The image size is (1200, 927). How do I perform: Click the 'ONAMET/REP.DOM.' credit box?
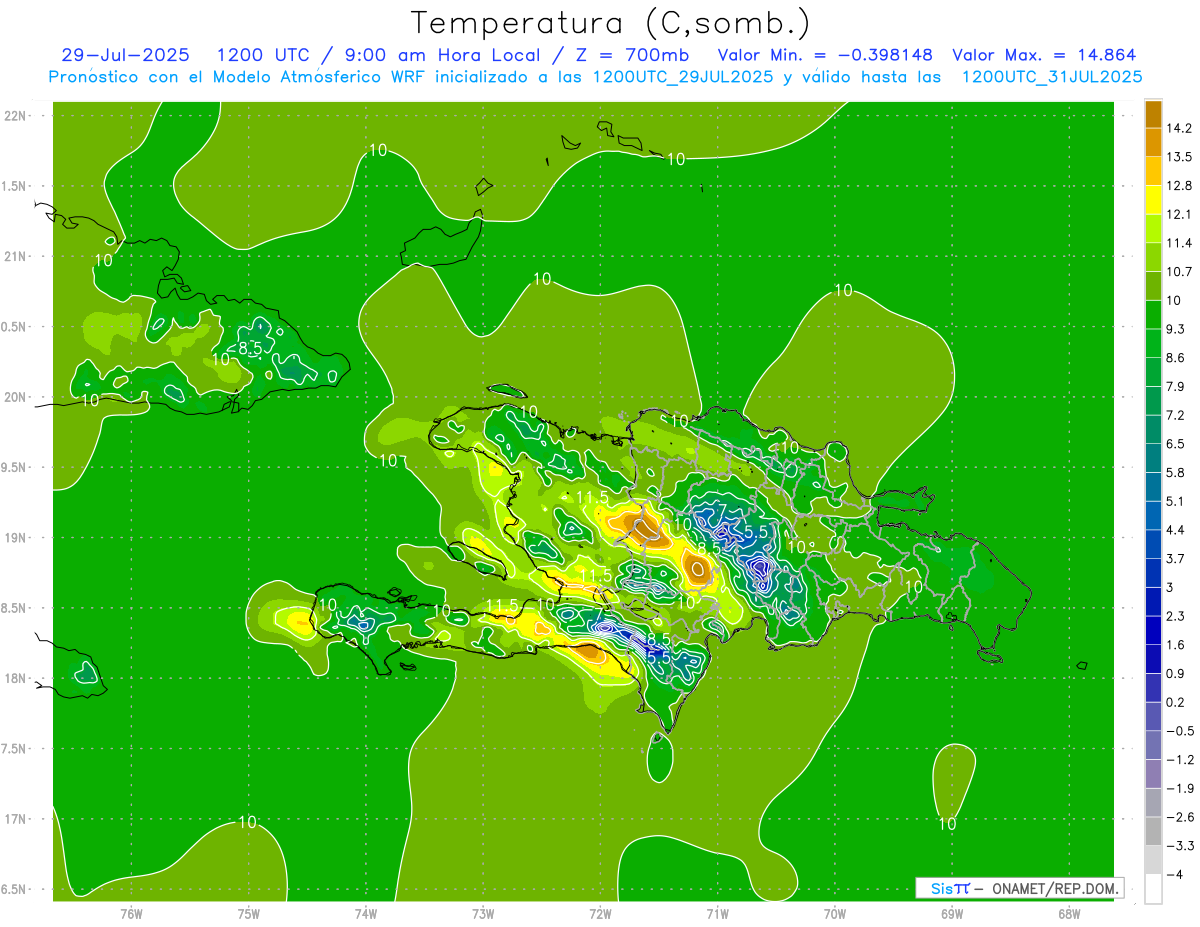tap(1056, 888)
